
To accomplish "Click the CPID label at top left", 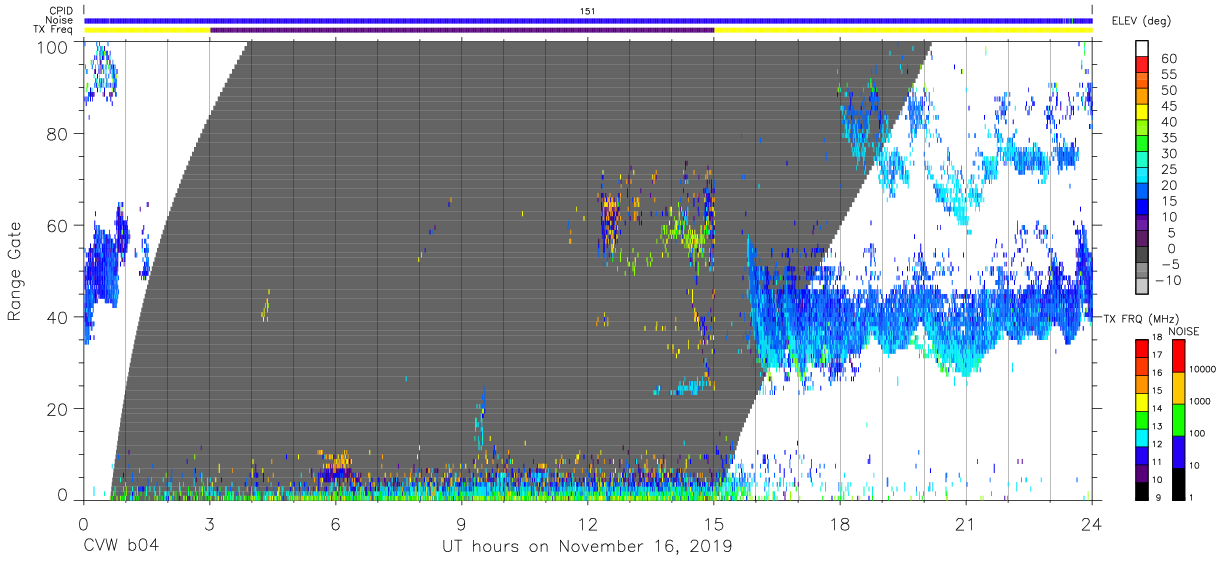I will [59, 11].
